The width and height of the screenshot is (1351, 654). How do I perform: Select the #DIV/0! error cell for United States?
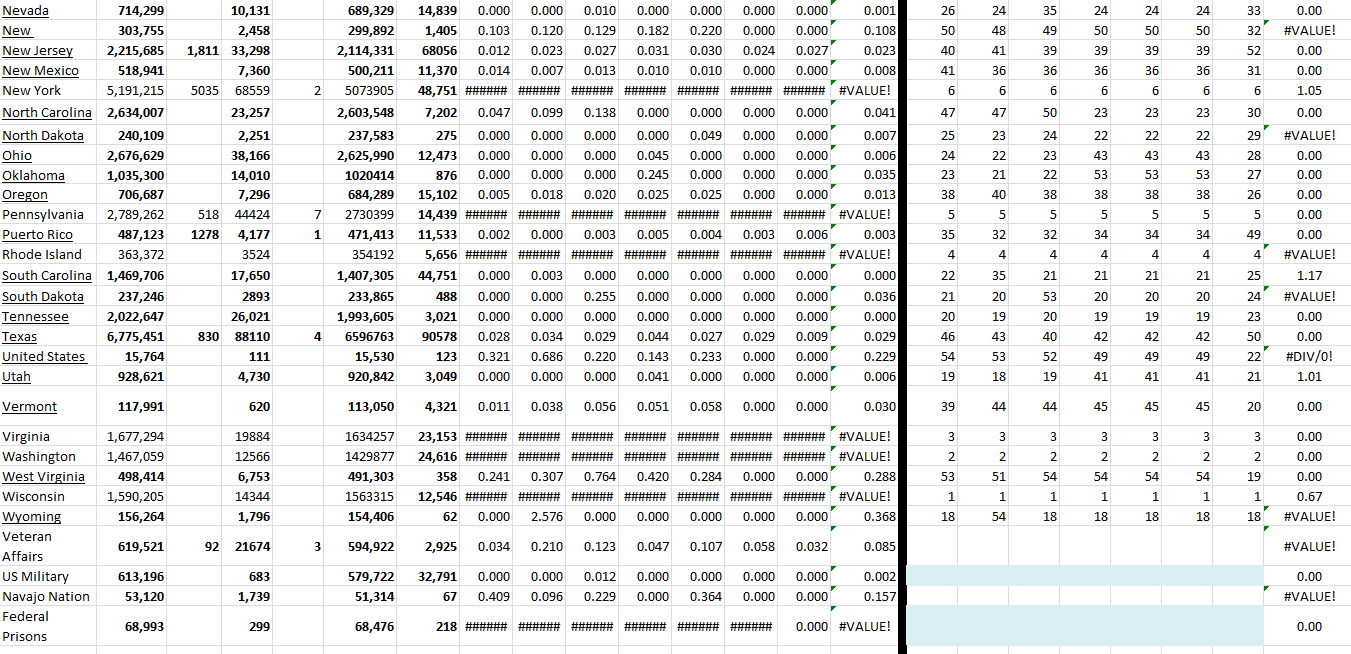[1311, 356]
